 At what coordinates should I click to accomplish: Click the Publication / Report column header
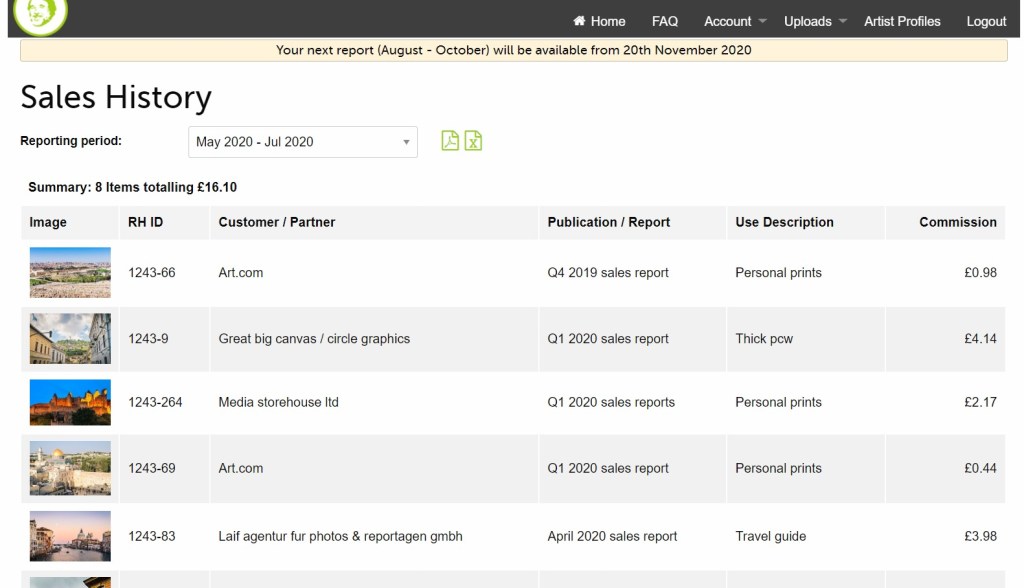(608, 222)
